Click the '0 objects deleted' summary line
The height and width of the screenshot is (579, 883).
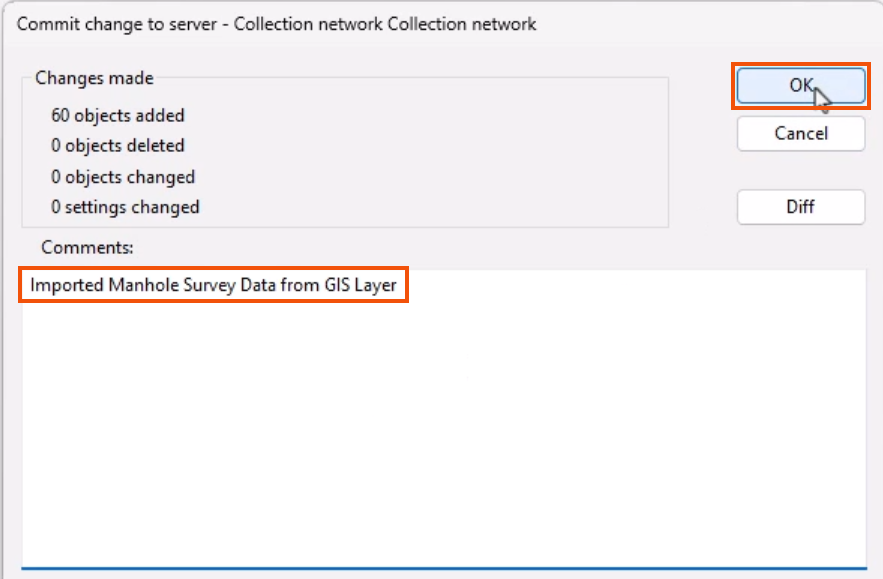click(116, 145)
